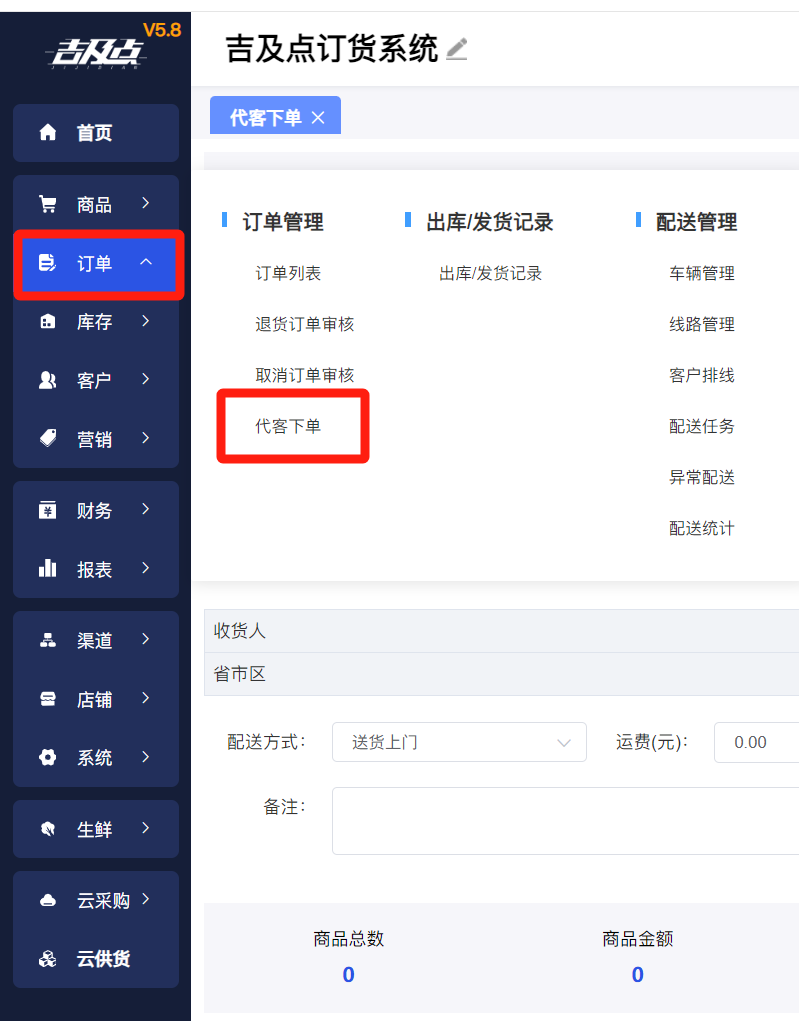
Task: Click the shopping cart icon for 商品
Action: [47, 204]
